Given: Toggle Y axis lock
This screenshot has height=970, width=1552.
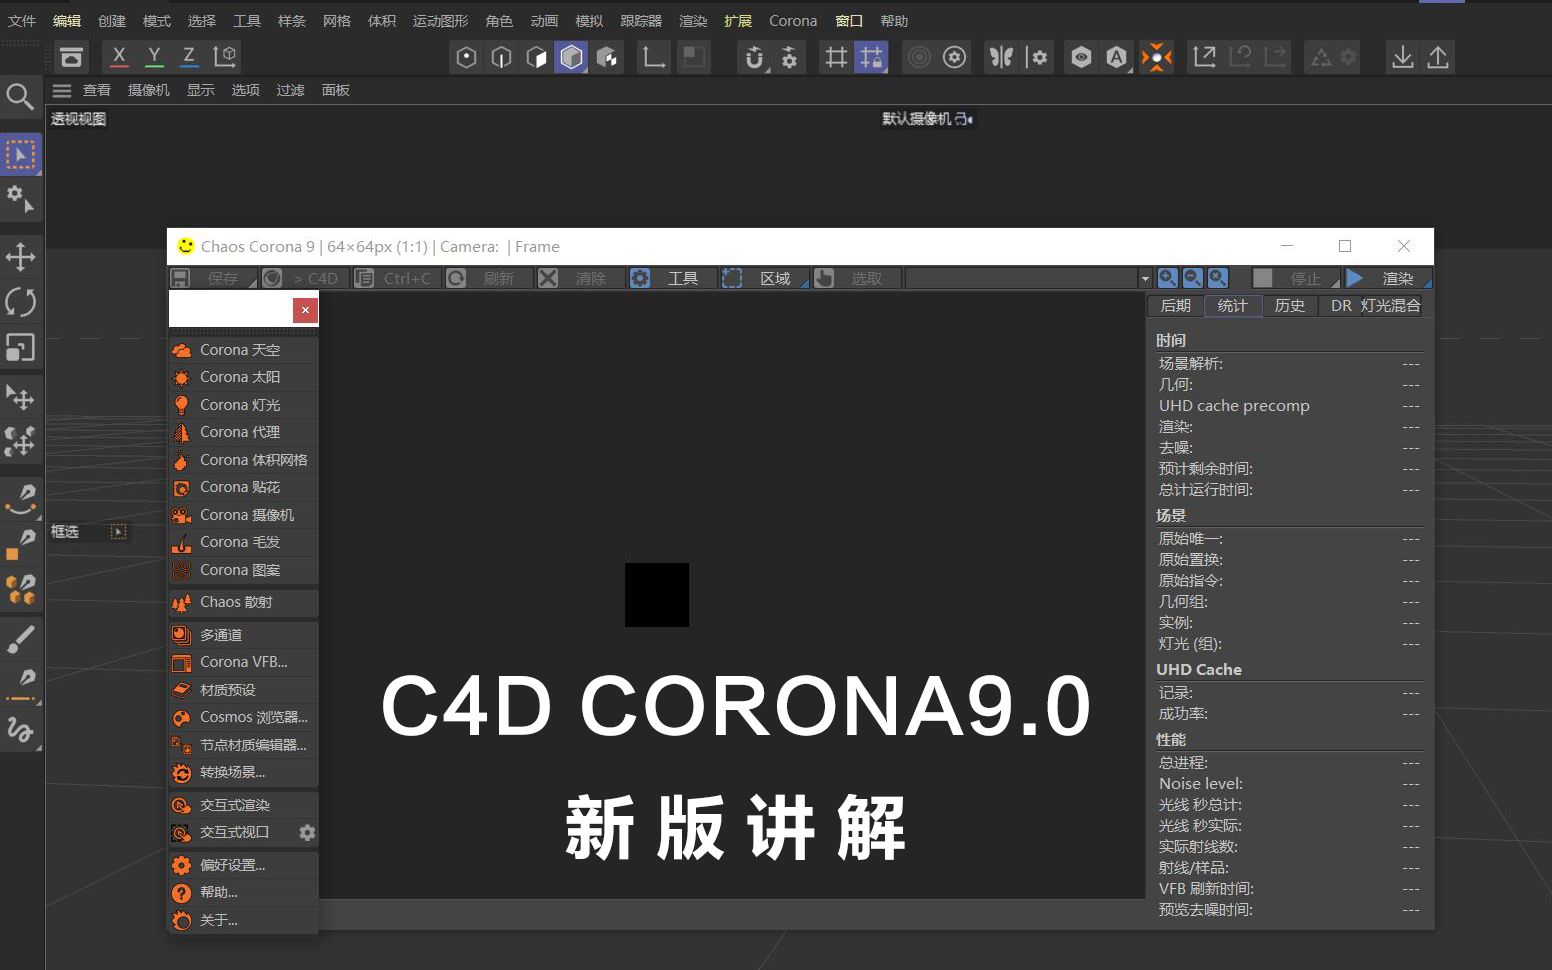Looking at the screenshot, I should coord(154,57).
